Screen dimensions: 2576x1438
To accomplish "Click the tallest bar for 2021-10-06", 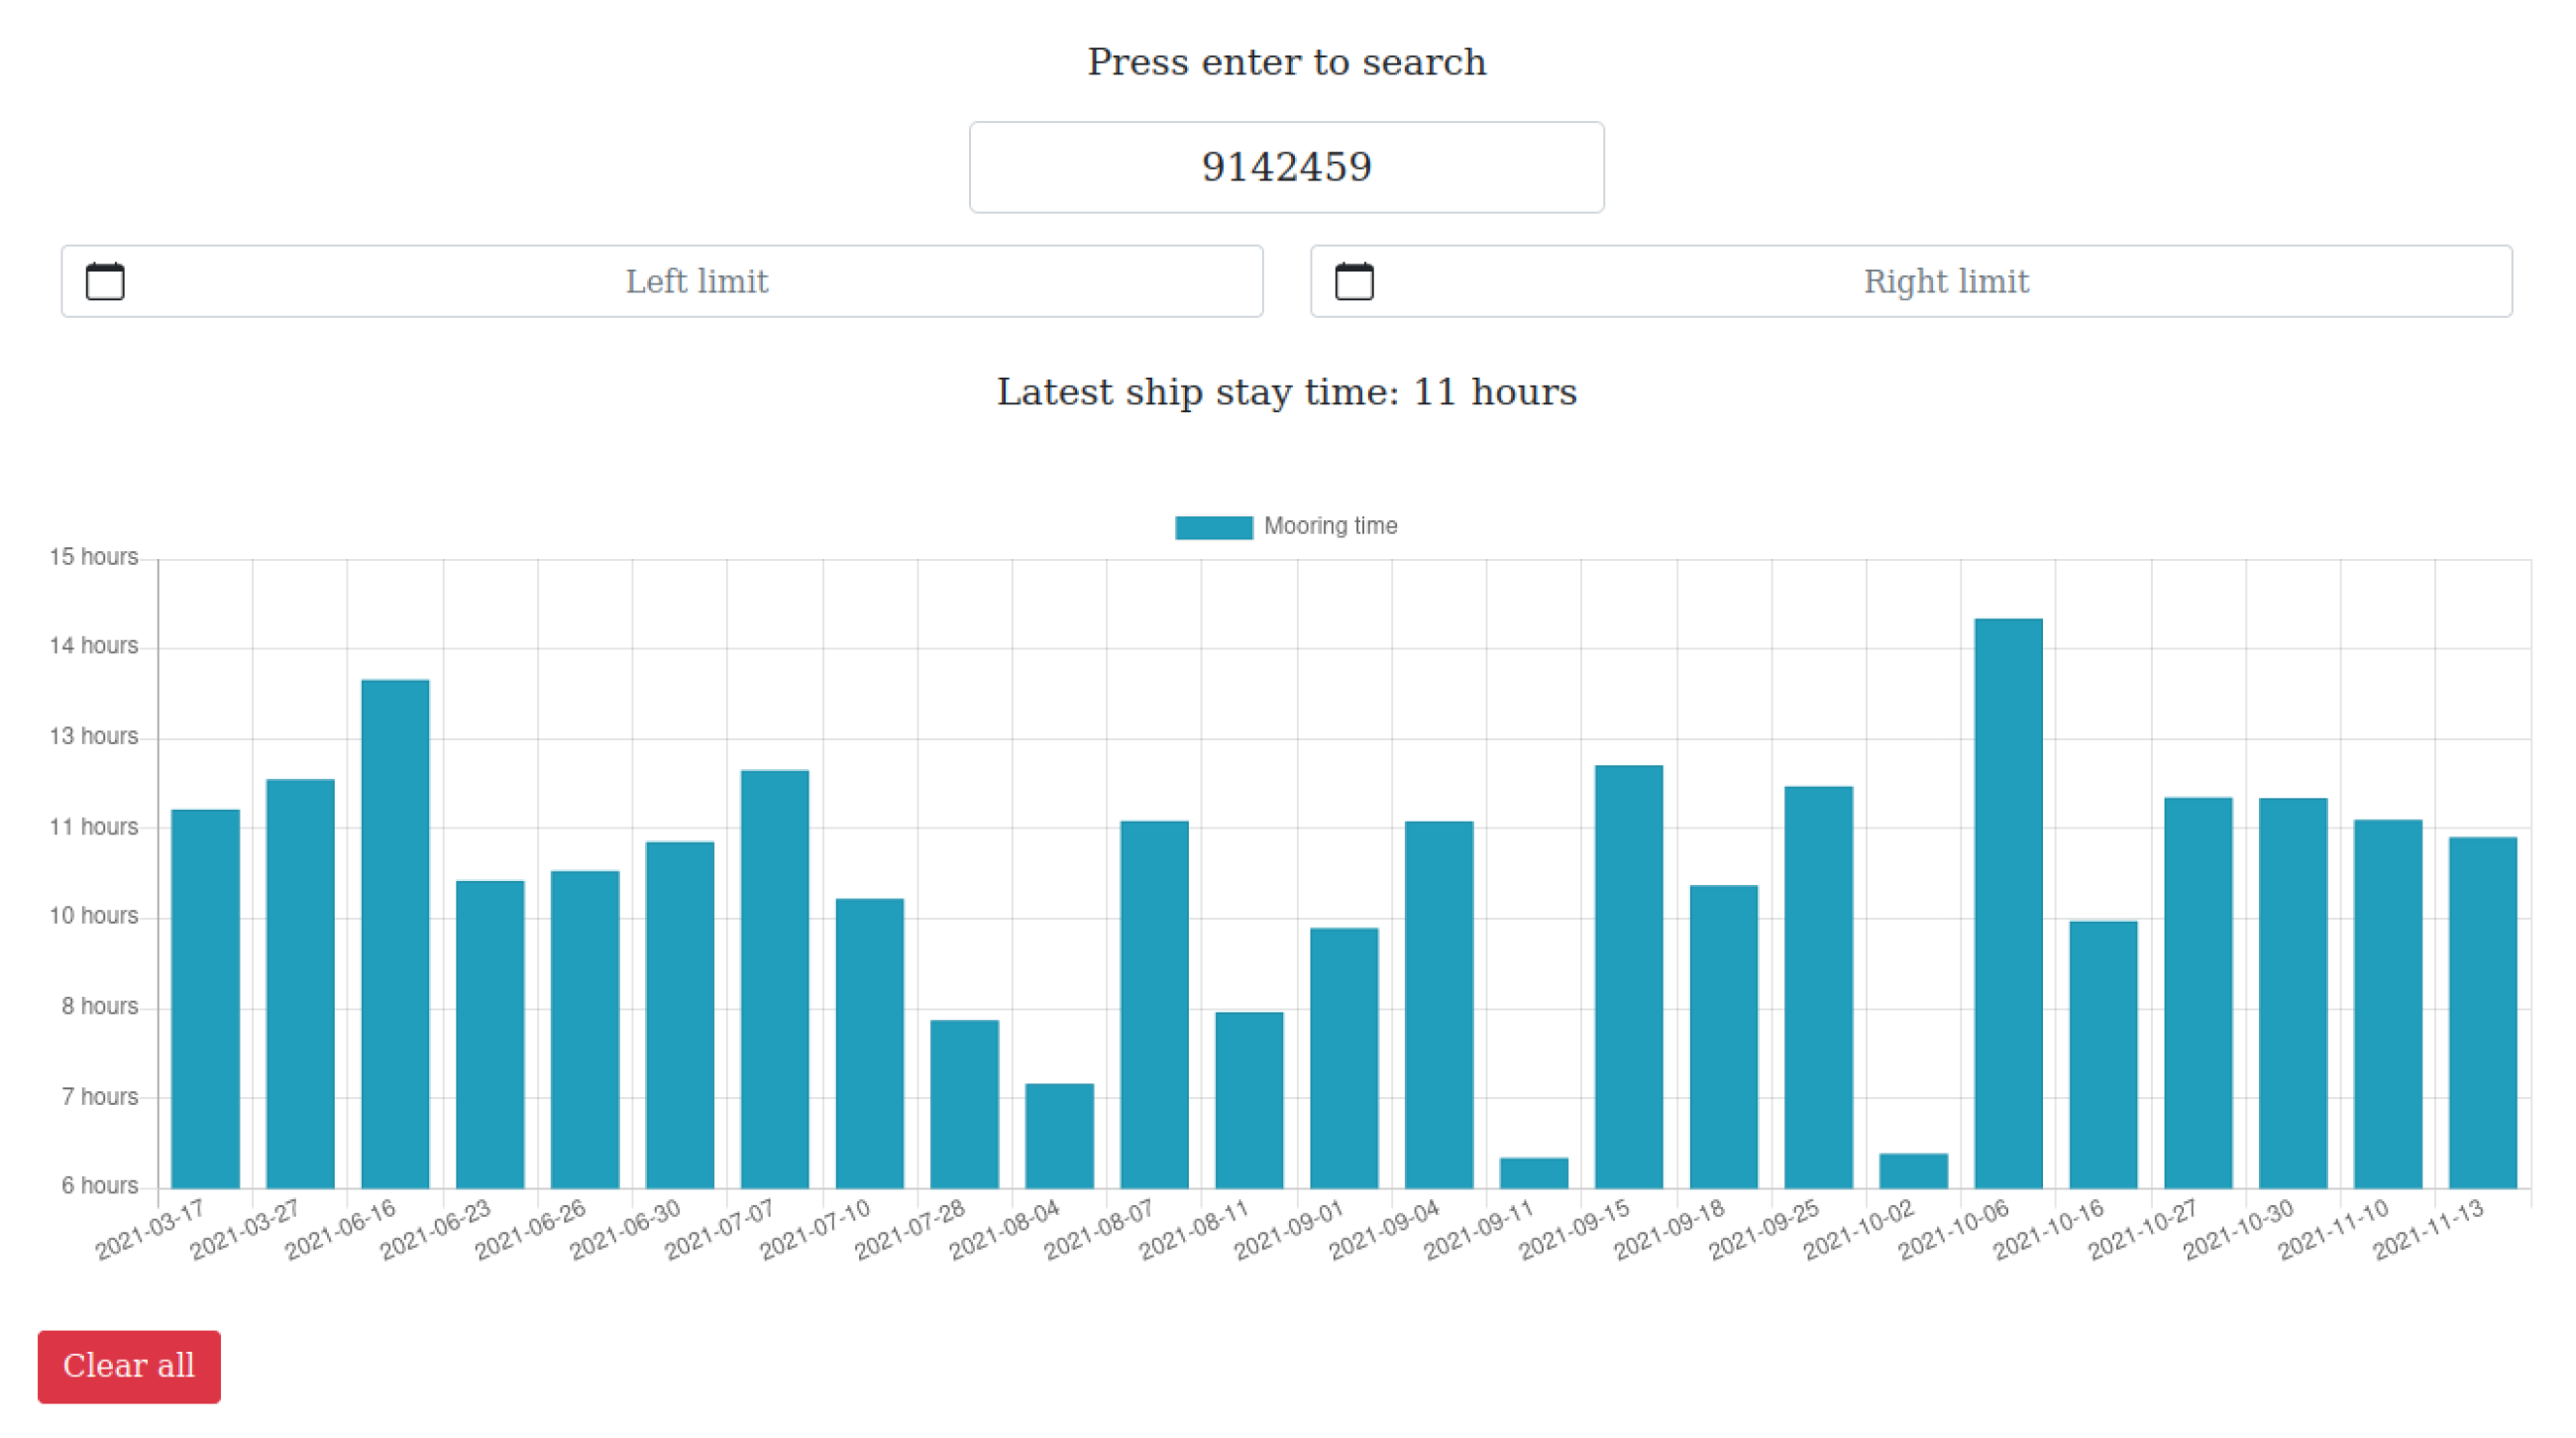I will [2008, 903].
